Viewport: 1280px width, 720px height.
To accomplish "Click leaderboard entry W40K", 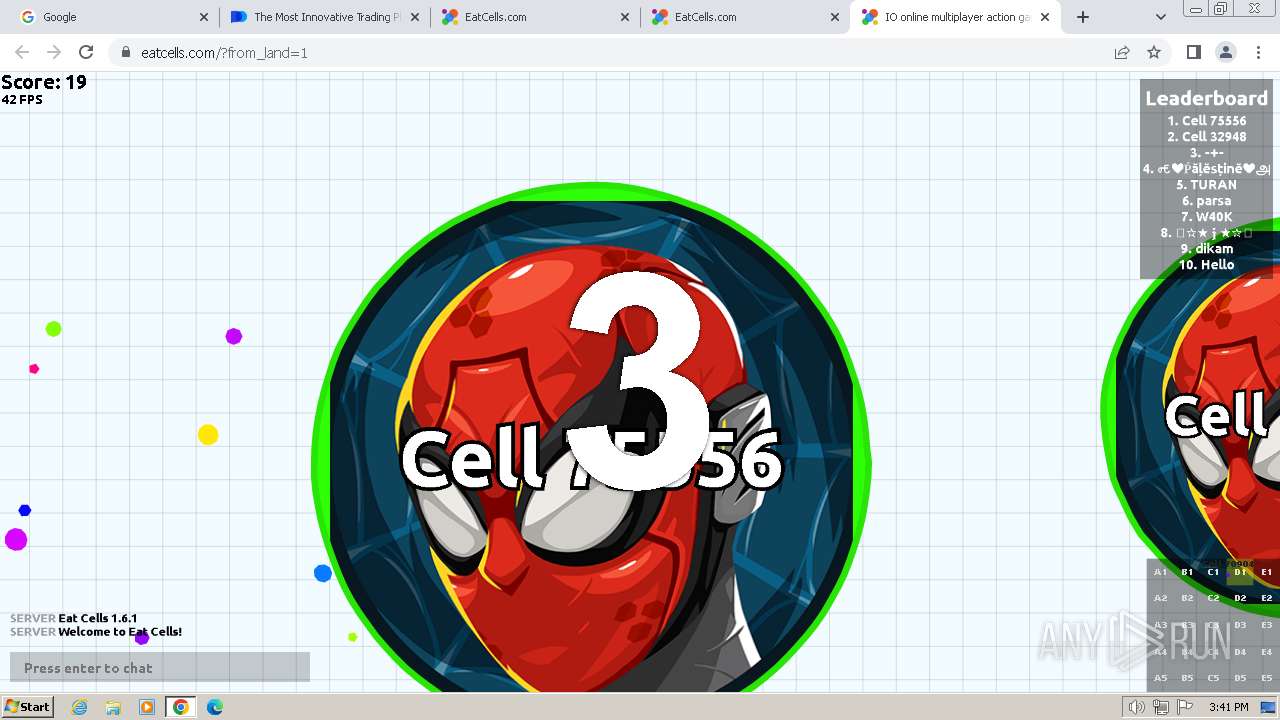I will tap(1206, 217).
